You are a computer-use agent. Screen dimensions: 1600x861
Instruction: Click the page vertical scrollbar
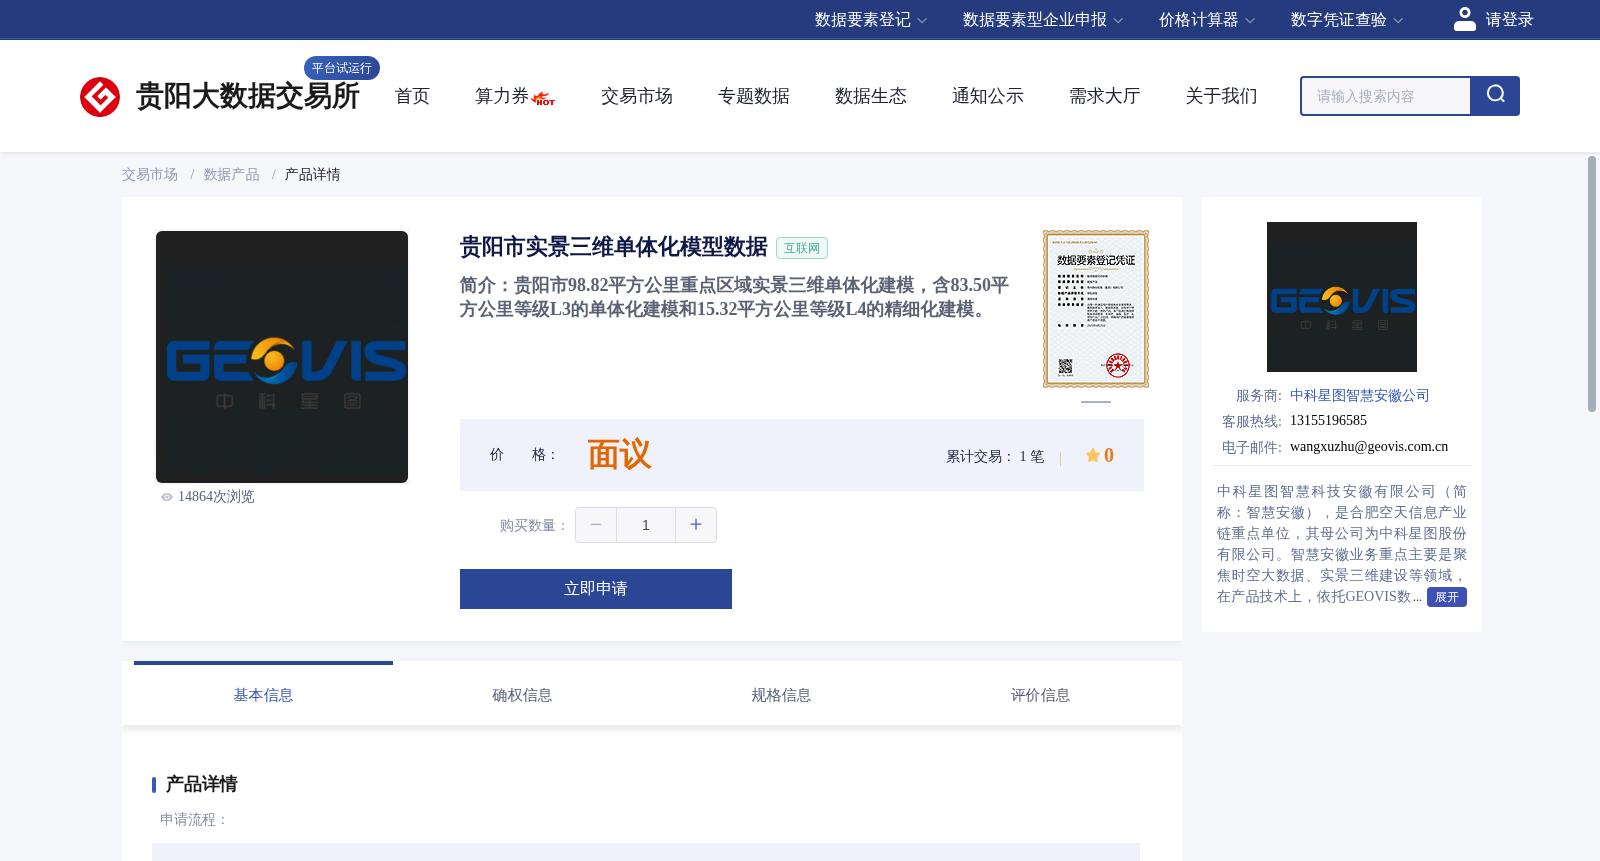pyautogui.click(x=1592, y=284)
